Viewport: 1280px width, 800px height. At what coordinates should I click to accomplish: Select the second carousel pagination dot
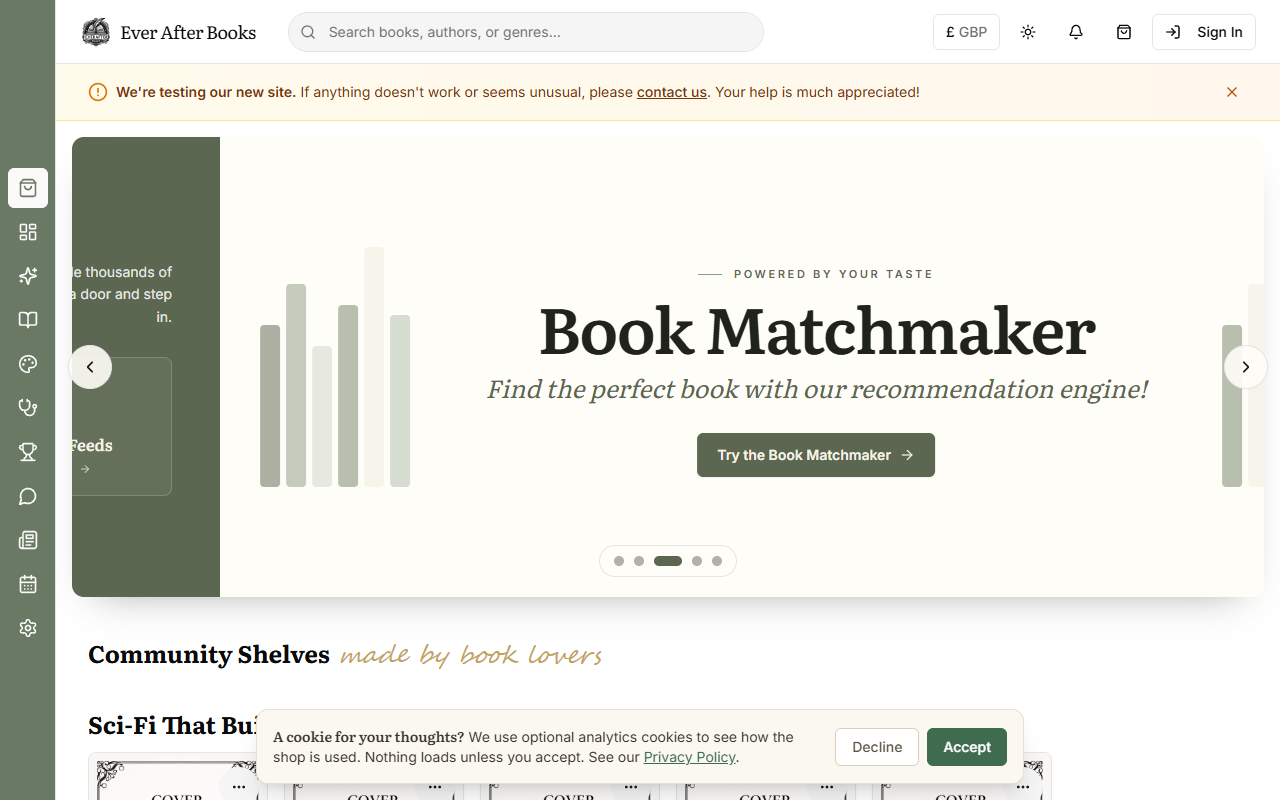point(639,561)
